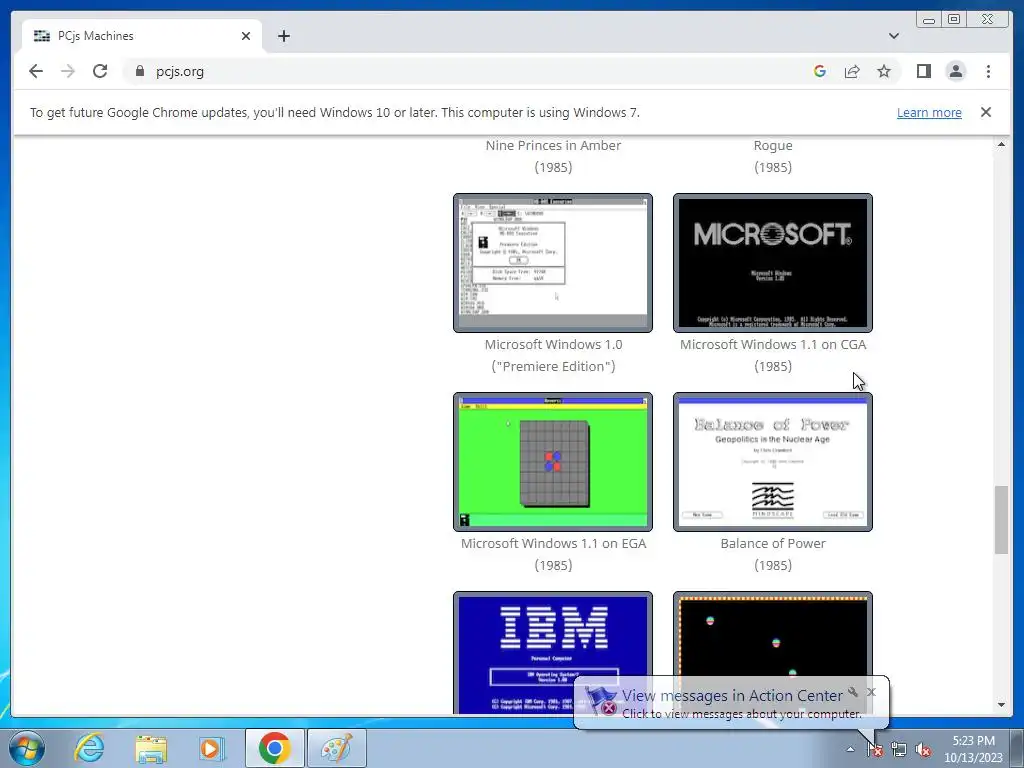Screen dimensions: 1024x768
Task: Close the PCjs Machines tab
Action: click(x=246, y=36)
